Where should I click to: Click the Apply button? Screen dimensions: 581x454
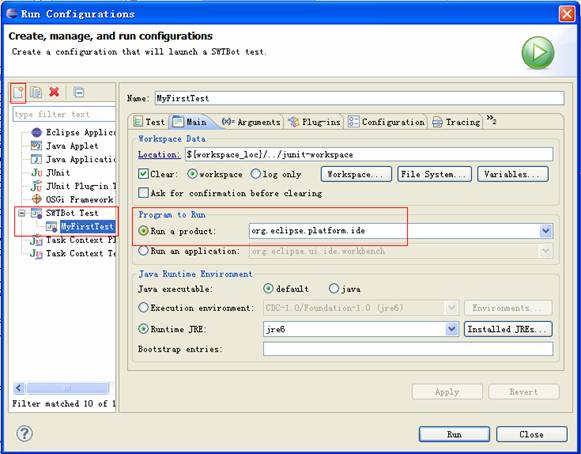pos(447,392)
